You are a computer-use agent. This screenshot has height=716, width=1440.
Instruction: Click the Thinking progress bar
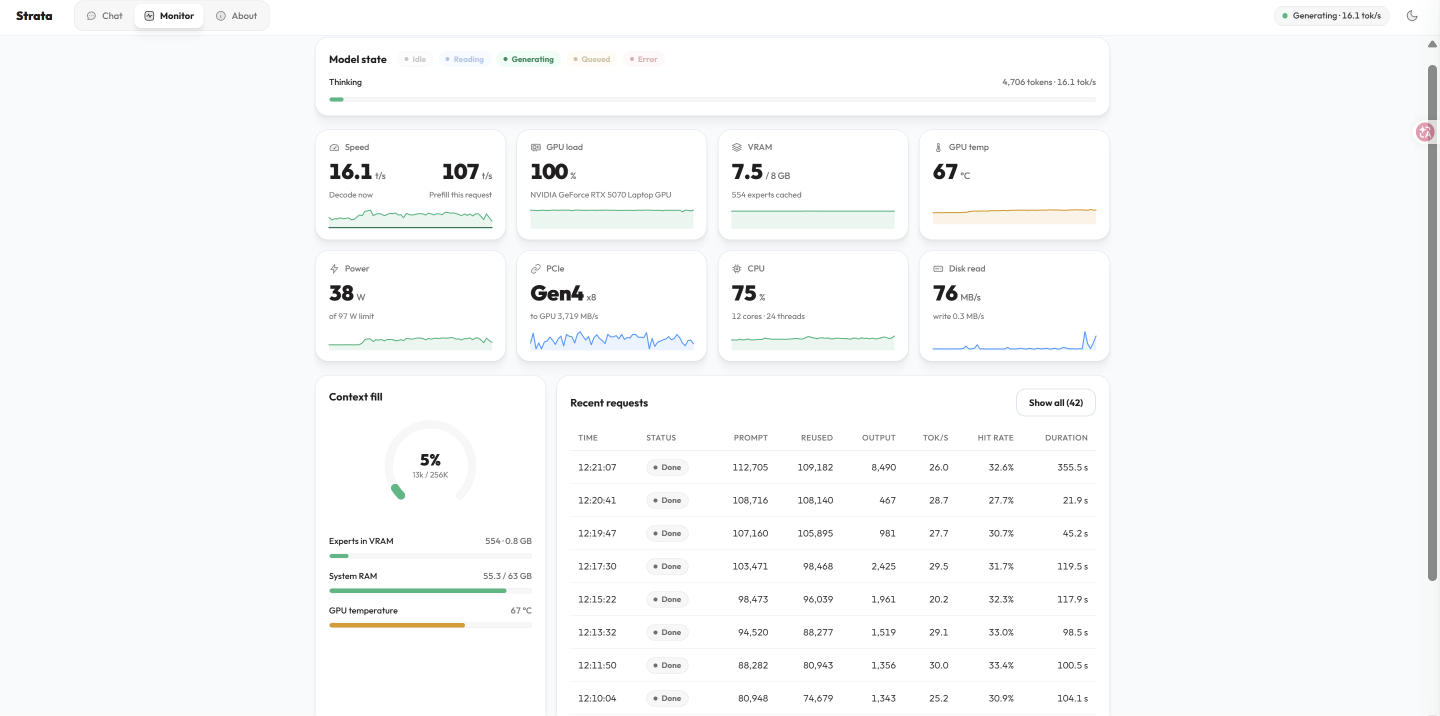click(712, 99)
